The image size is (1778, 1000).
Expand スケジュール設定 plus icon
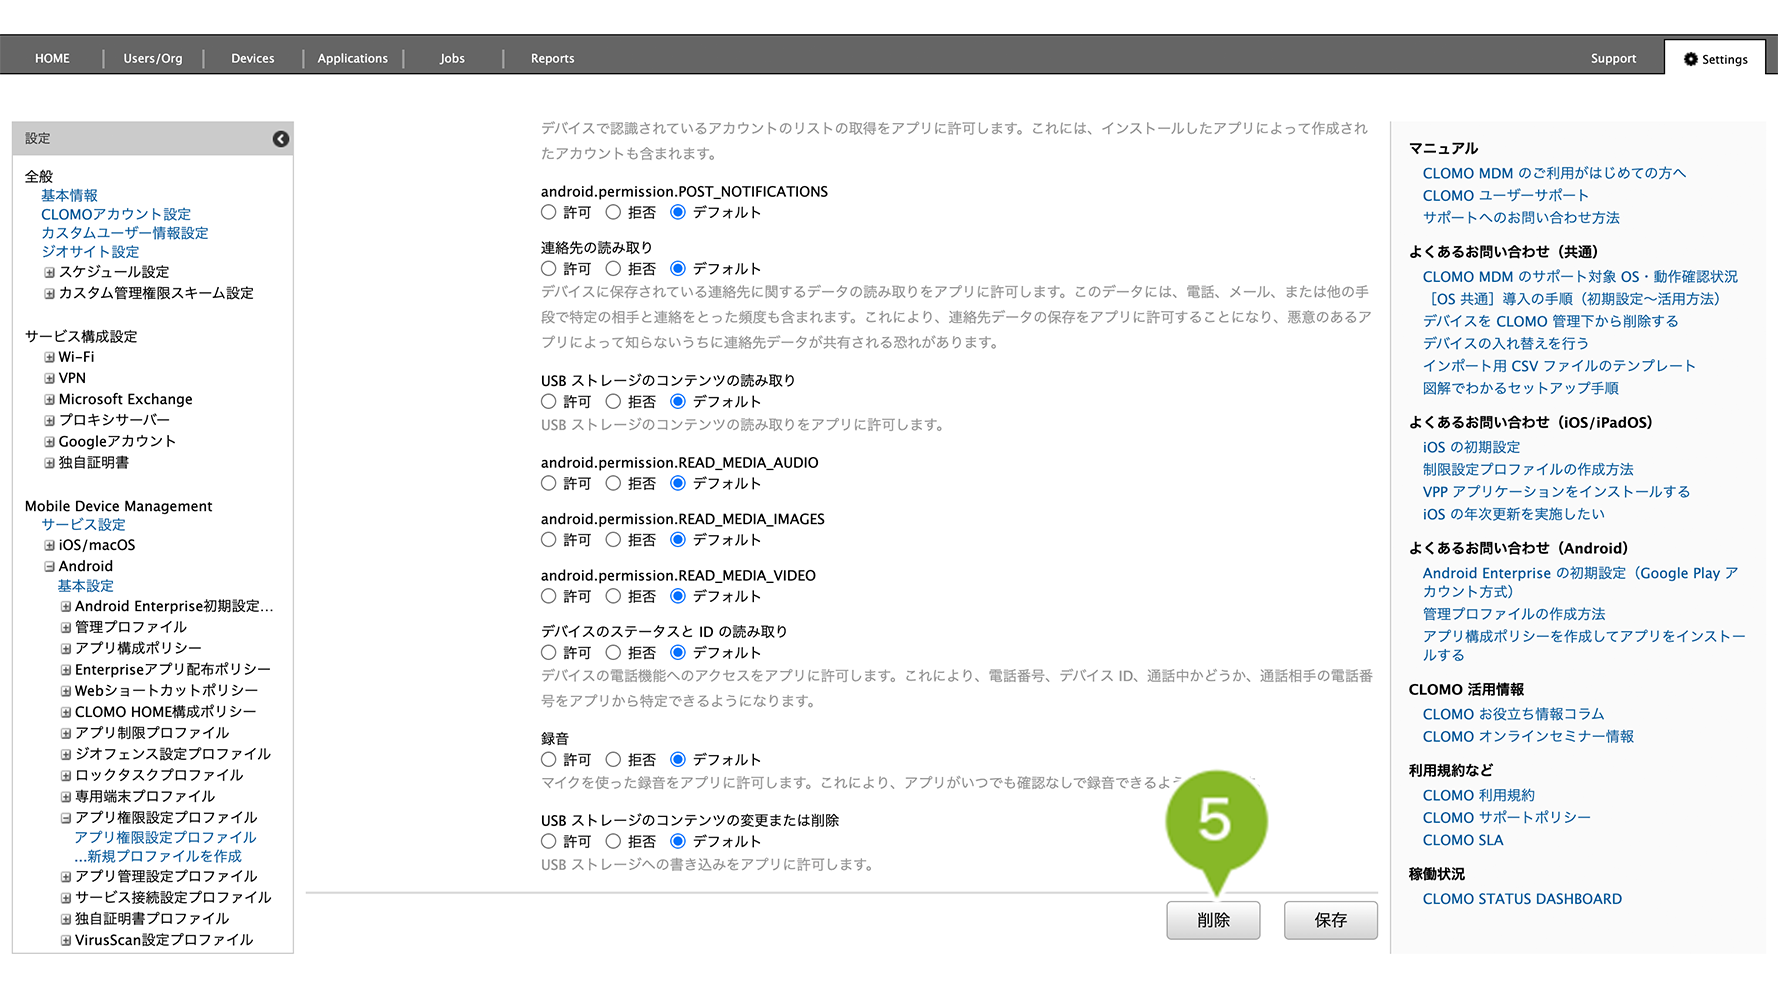[x=49, y=272]
